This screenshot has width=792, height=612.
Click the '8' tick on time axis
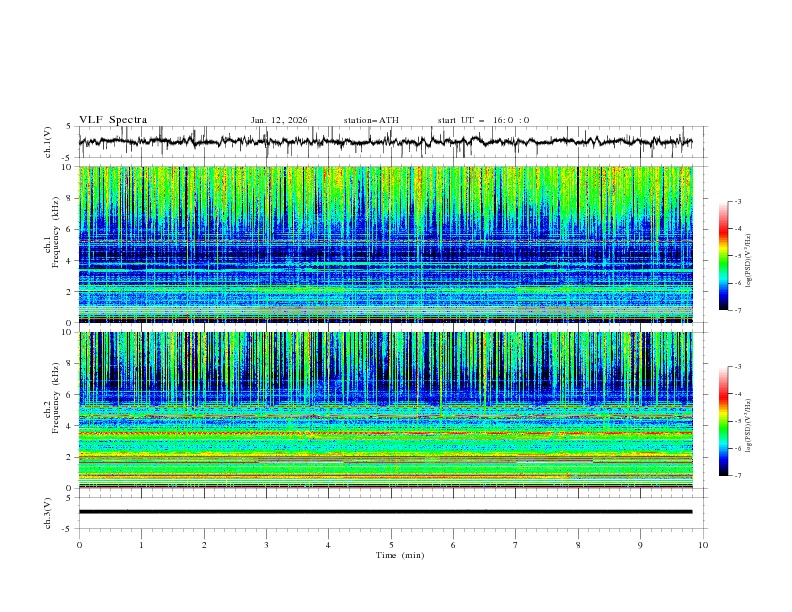click(578, 545)
